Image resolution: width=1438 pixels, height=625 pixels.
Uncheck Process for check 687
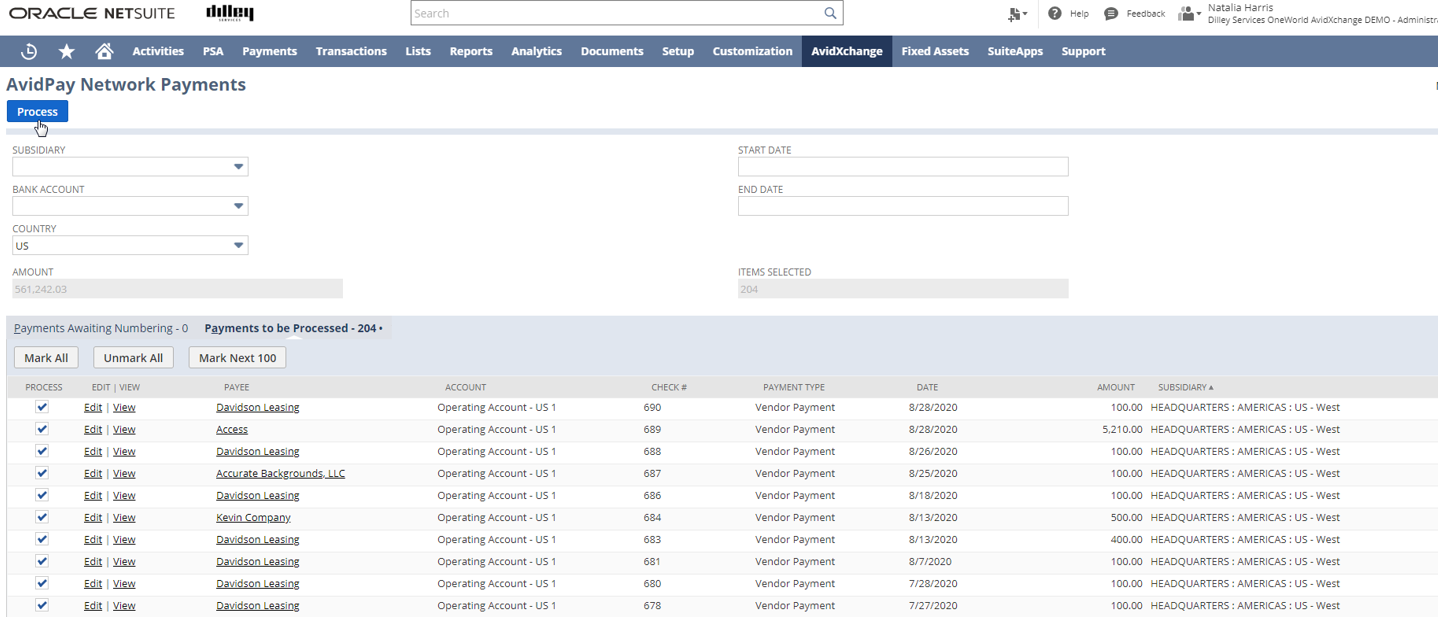[42, 473]
